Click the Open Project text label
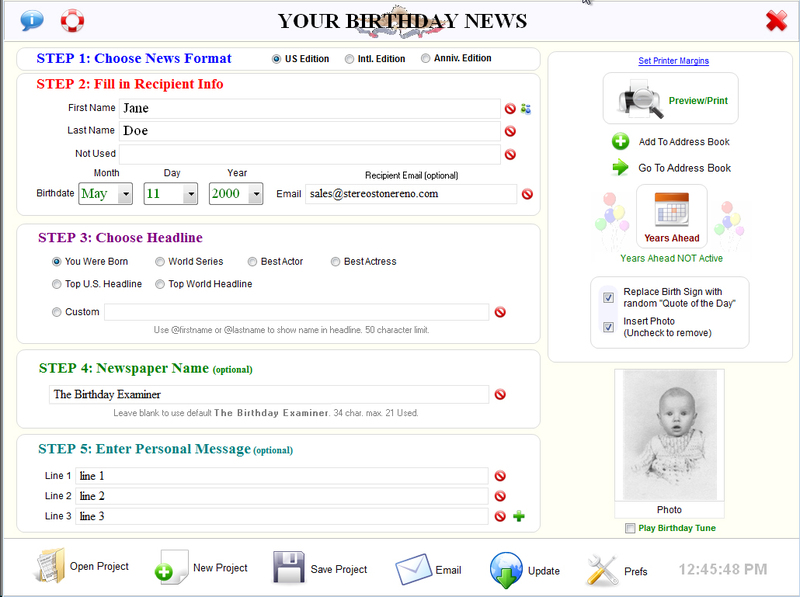The width and height of the screenshot is (800, 597). (99, 566)
